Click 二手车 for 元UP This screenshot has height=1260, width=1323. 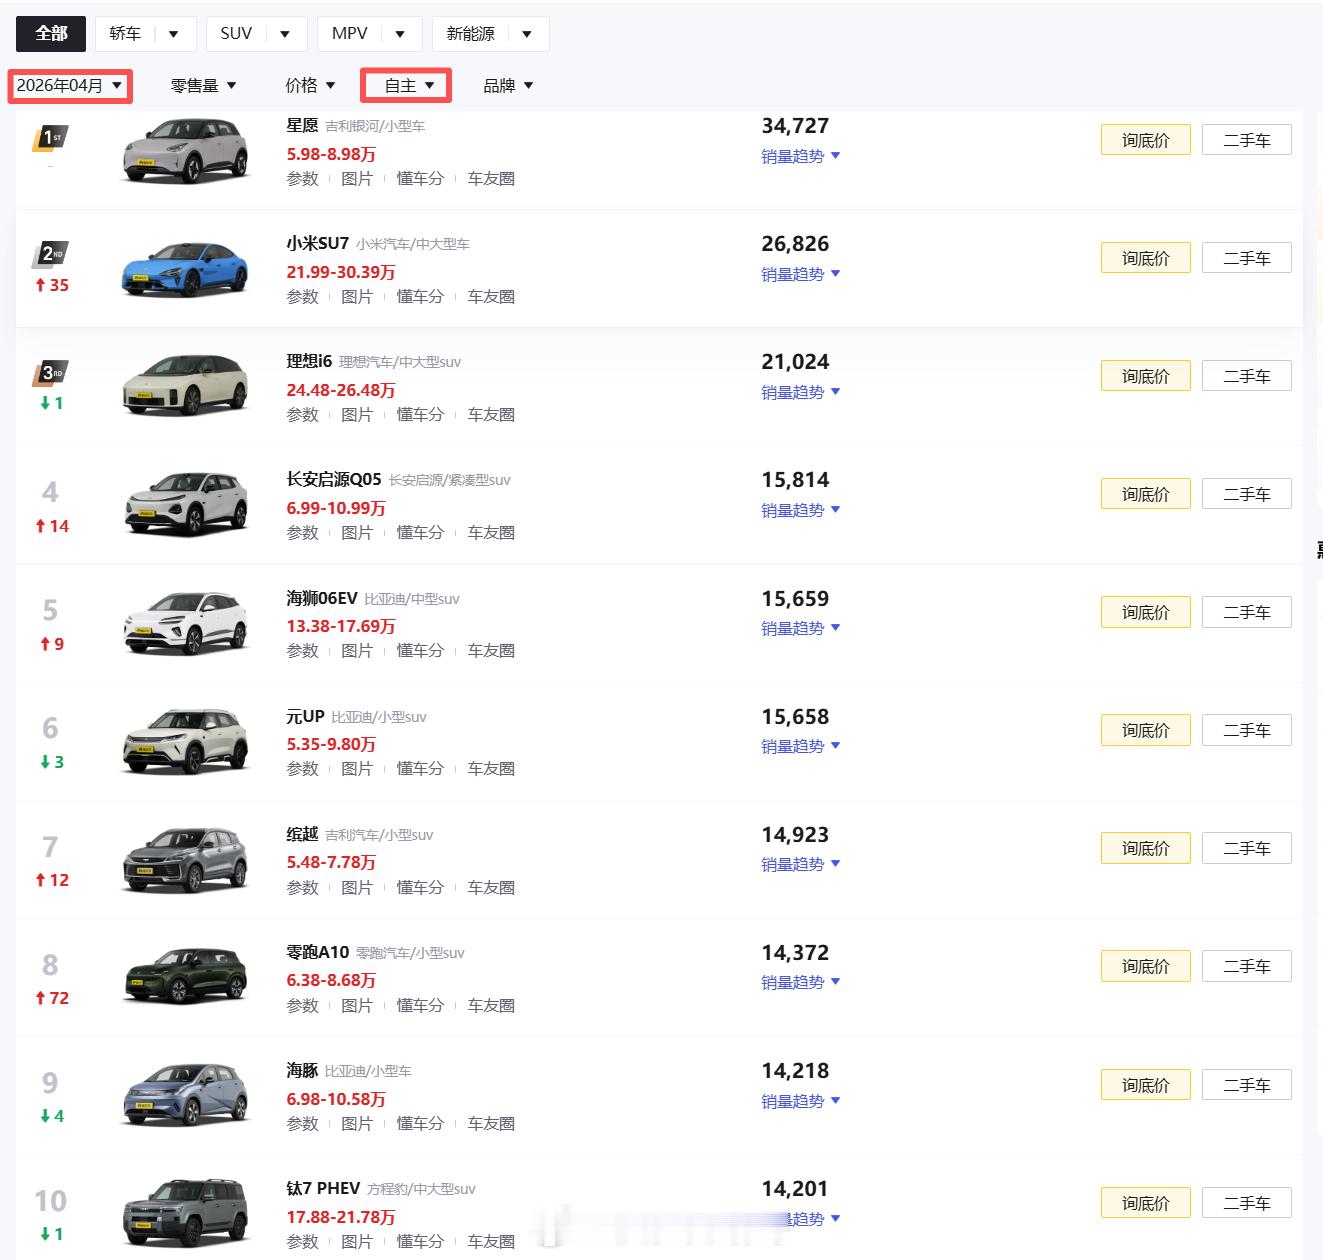click(x=1247, y=730)
